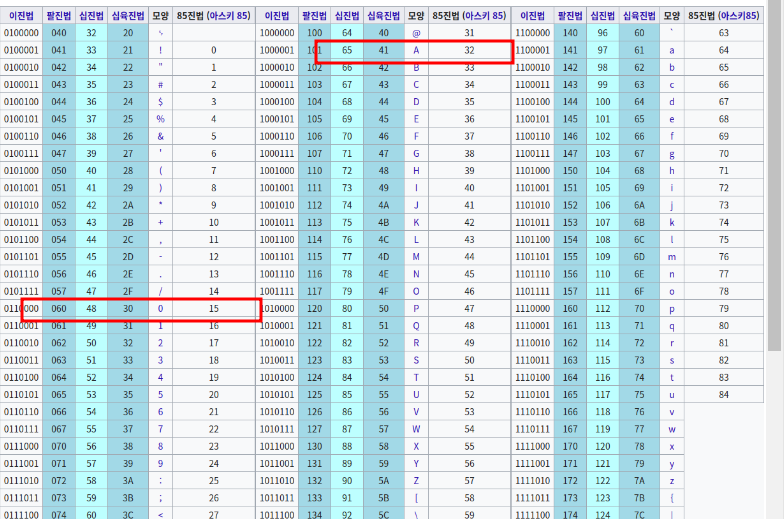The image size is (784, 519).
Task: Open uppercase P link in row 1010000
Action: pyautogui.click(x=416, y=308)
